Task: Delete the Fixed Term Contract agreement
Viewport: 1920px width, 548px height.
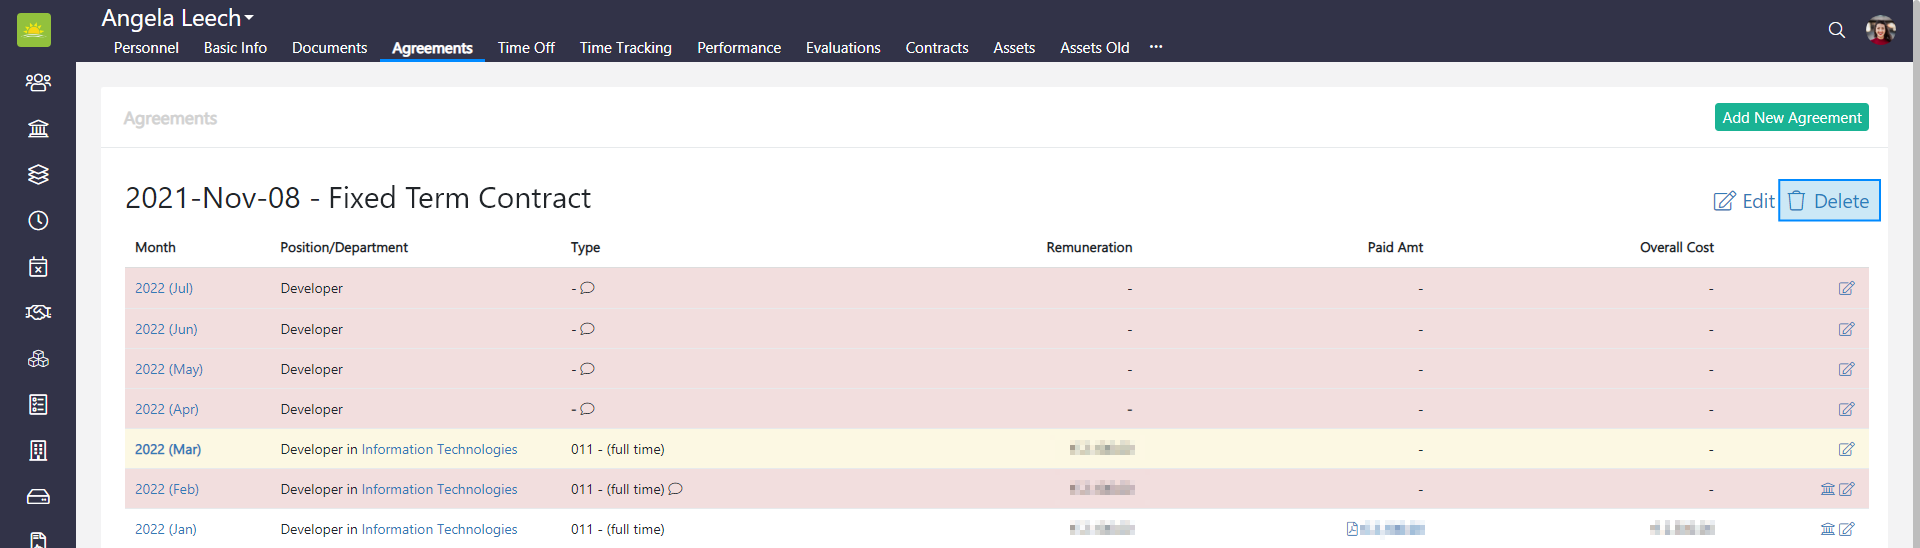Action: click(1829, 201)
